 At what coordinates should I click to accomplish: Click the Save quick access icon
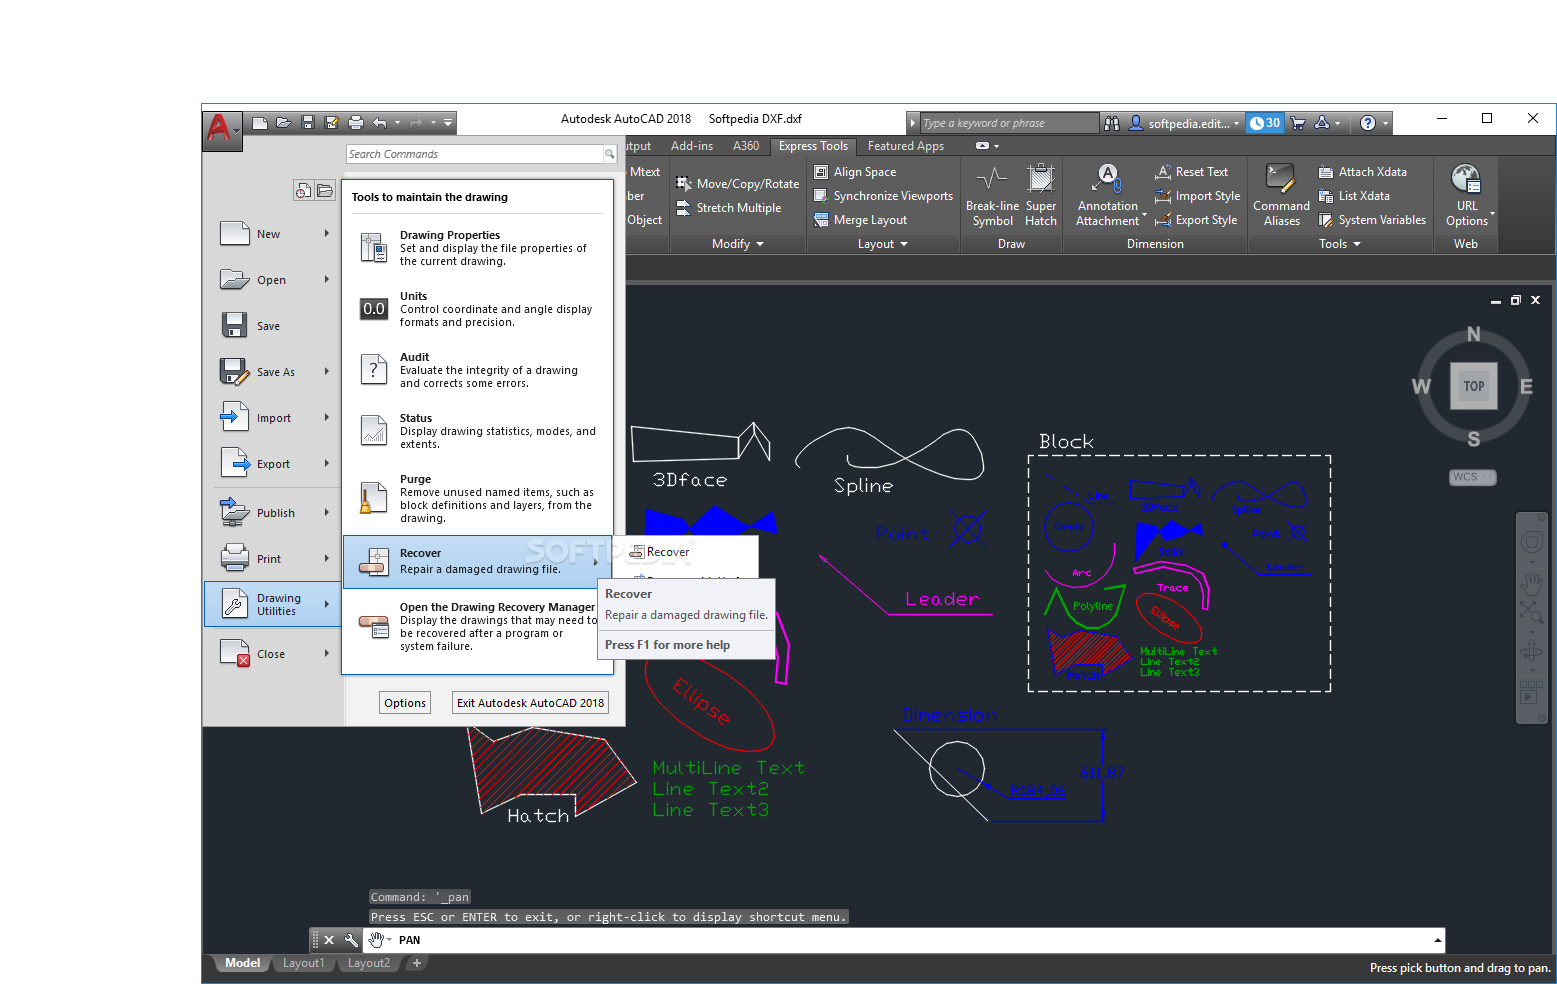click(308, 123)
